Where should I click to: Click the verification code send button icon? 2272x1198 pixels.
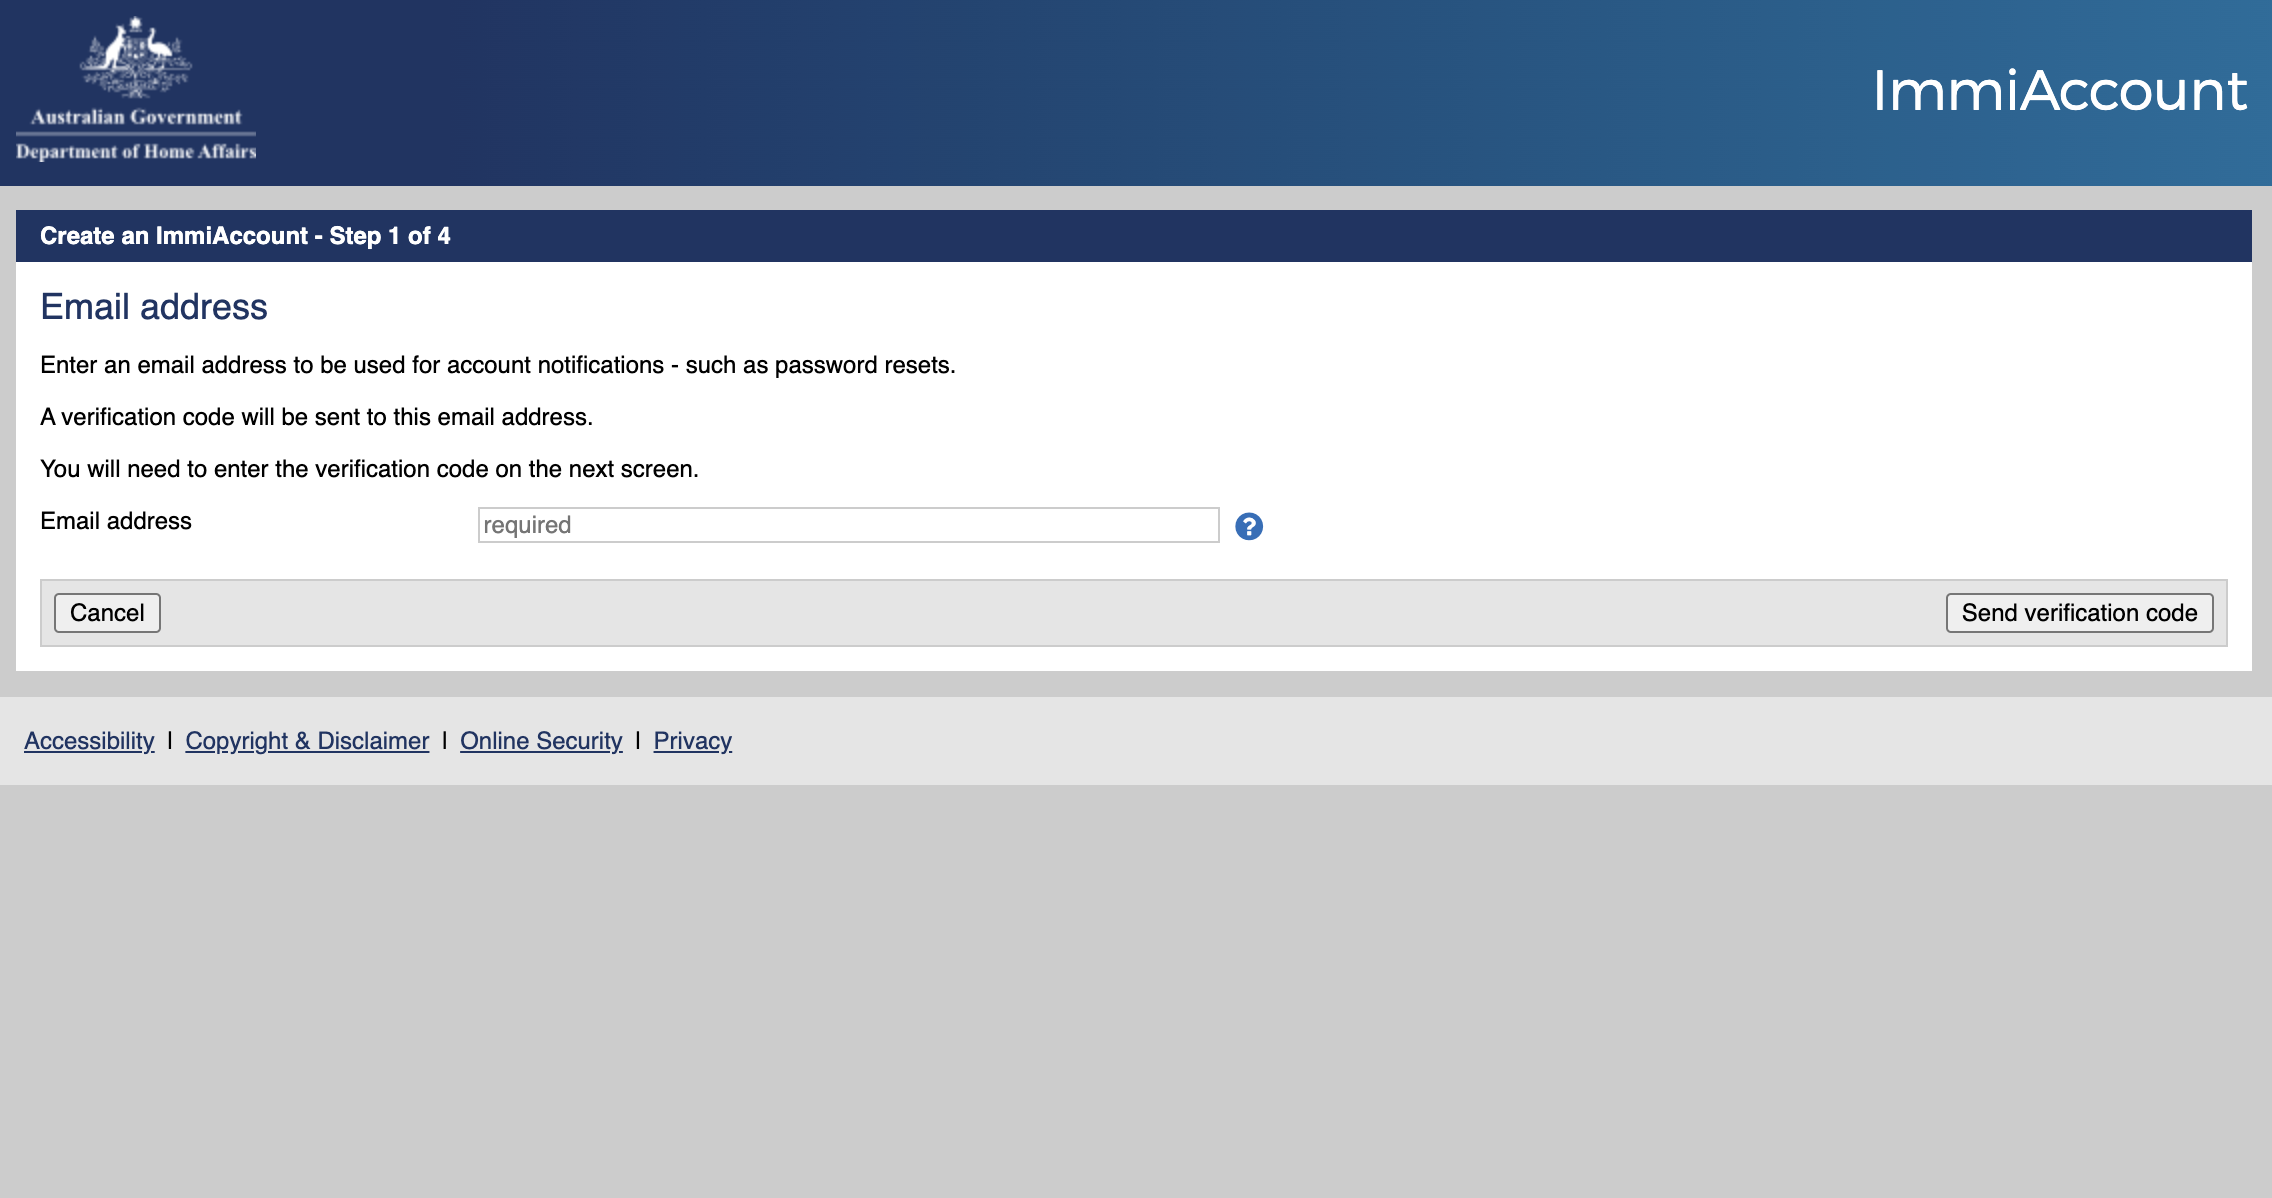click(x=2081, y=612)
